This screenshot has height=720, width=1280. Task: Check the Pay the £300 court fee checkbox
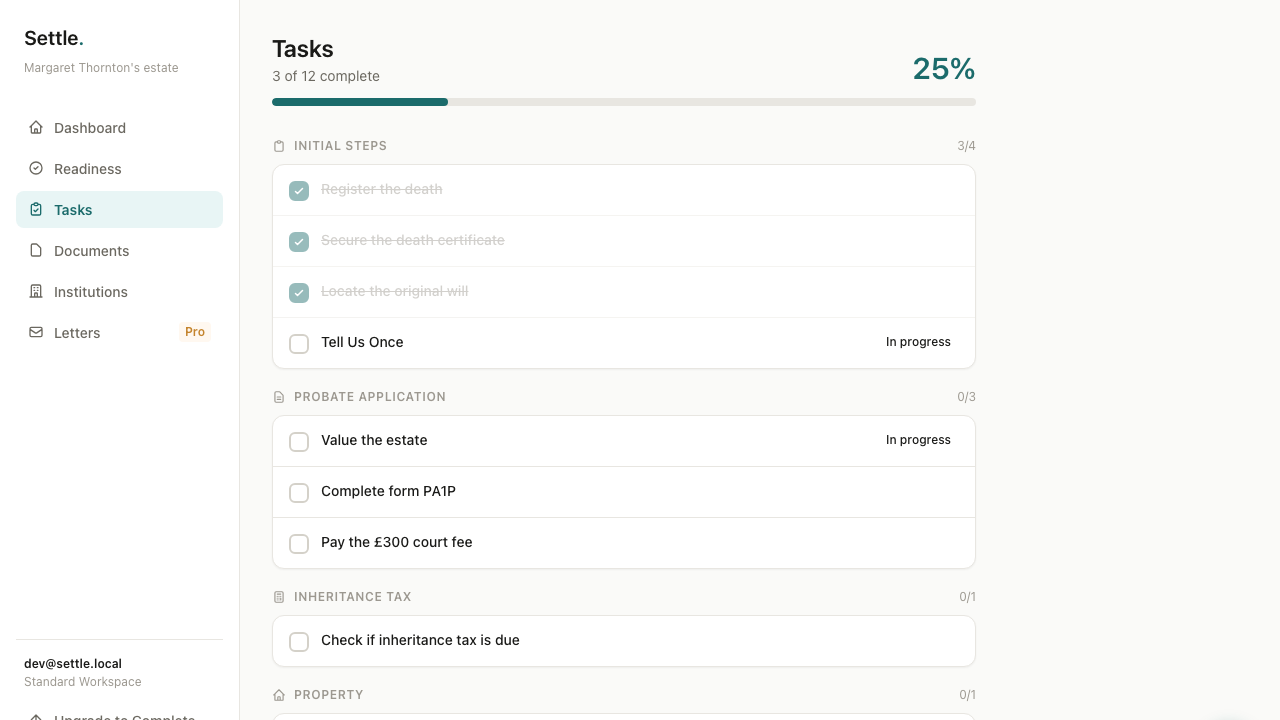pyautogui.click(x=299, y=544)
